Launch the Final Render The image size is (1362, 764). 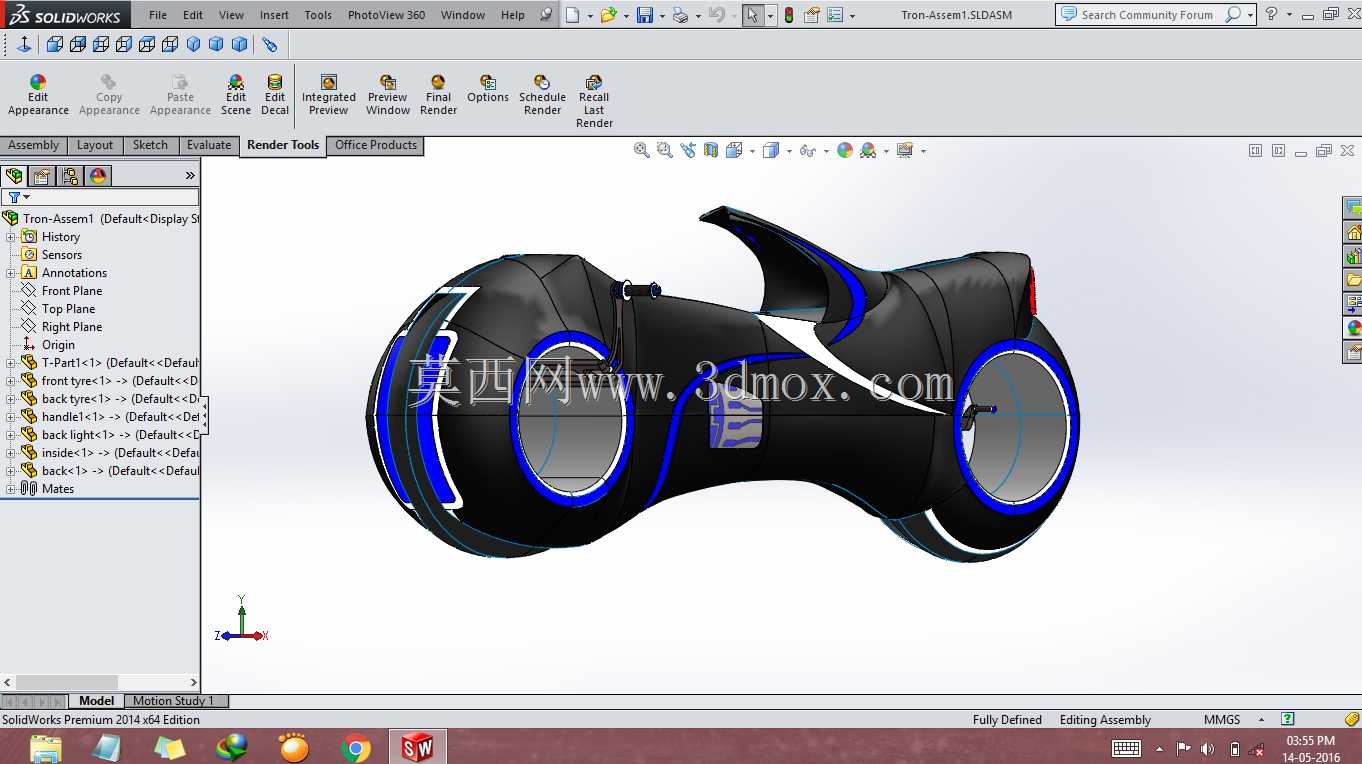[438, 95]
